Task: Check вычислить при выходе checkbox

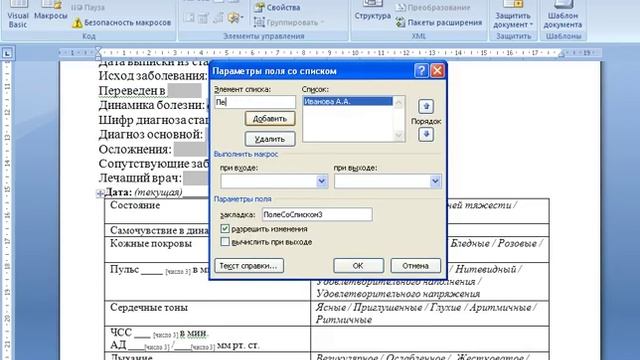Action: [225, 242]
